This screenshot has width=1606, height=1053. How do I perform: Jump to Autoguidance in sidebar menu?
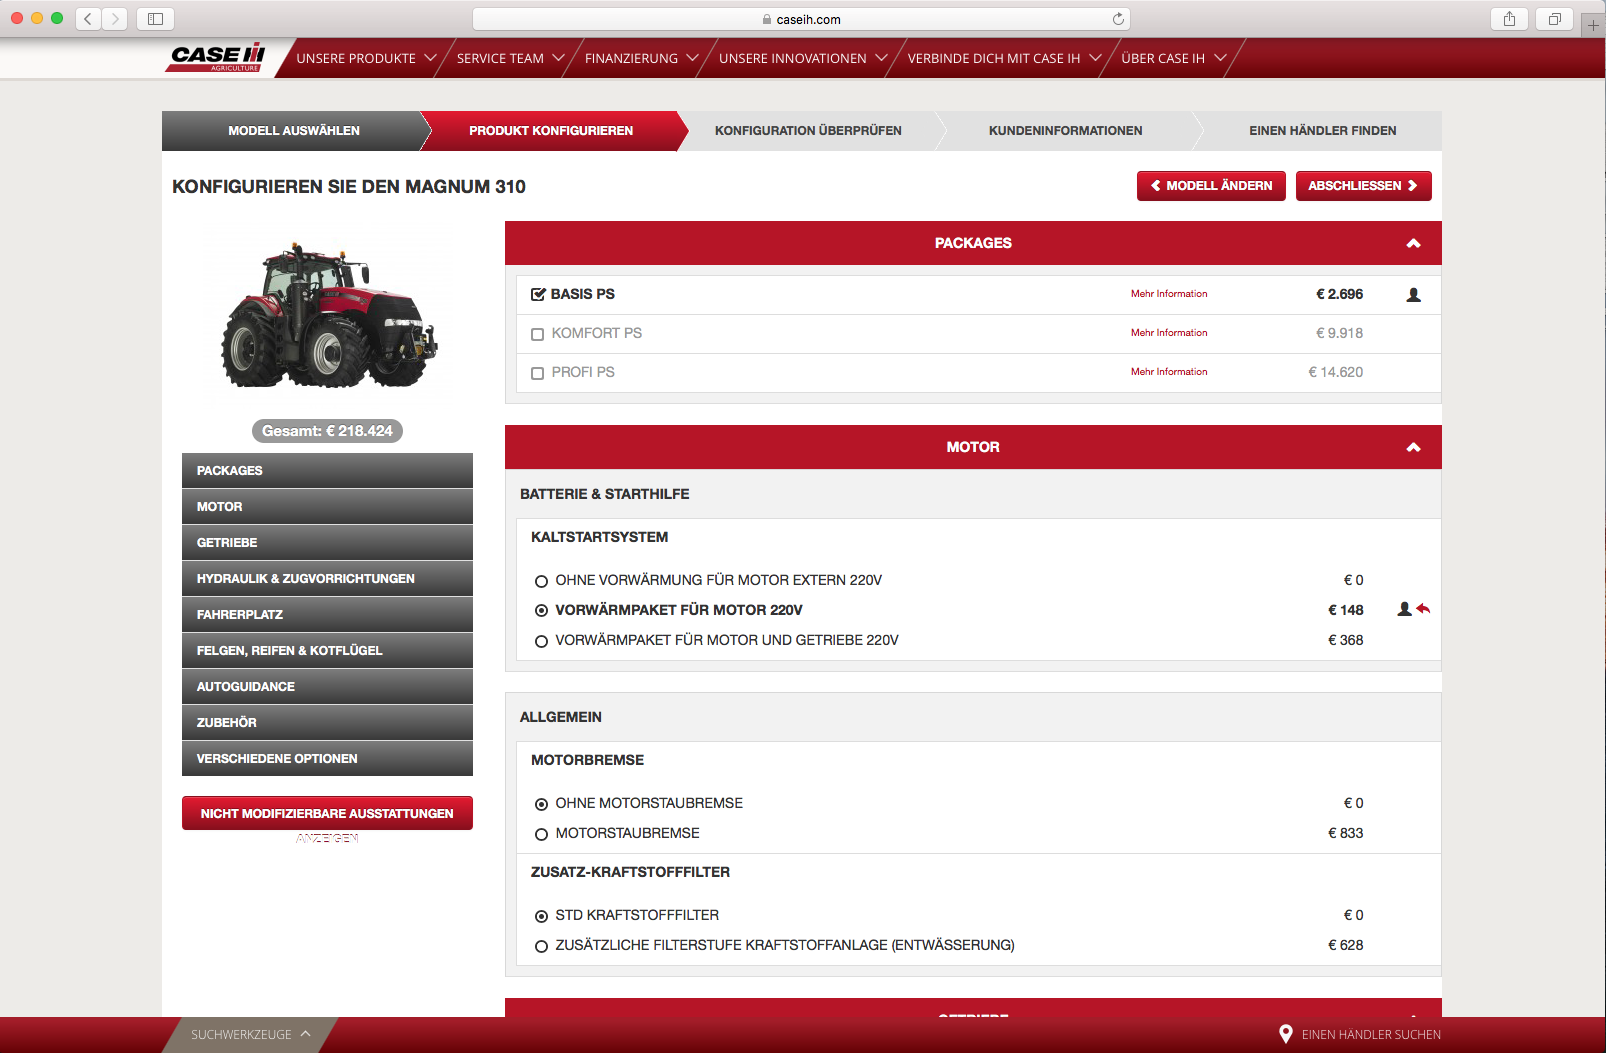pyautogui.click(x=327, y=686)
